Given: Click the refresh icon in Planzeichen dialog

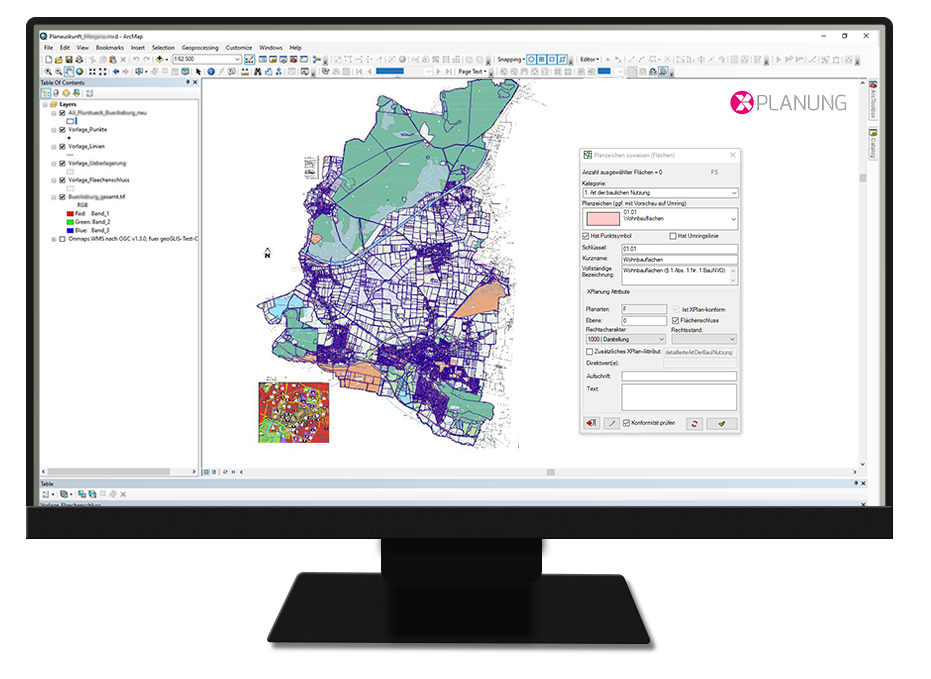Looking at the screenshot, I should tap(694, 424).
